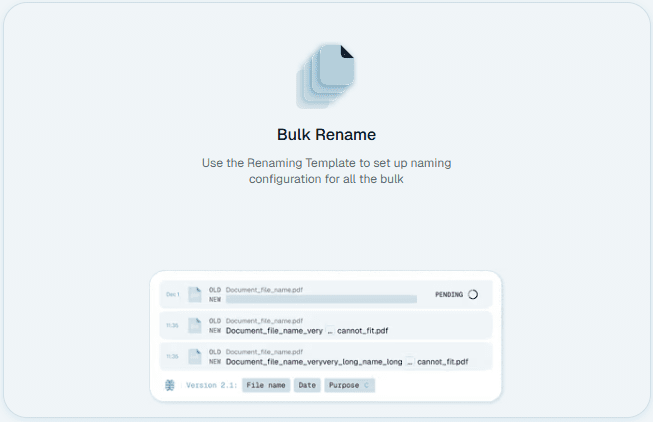Click the pending spinner circle icon
Image resolution: width=653 pixels, height=422 pixels.
[x=473, y=295]
